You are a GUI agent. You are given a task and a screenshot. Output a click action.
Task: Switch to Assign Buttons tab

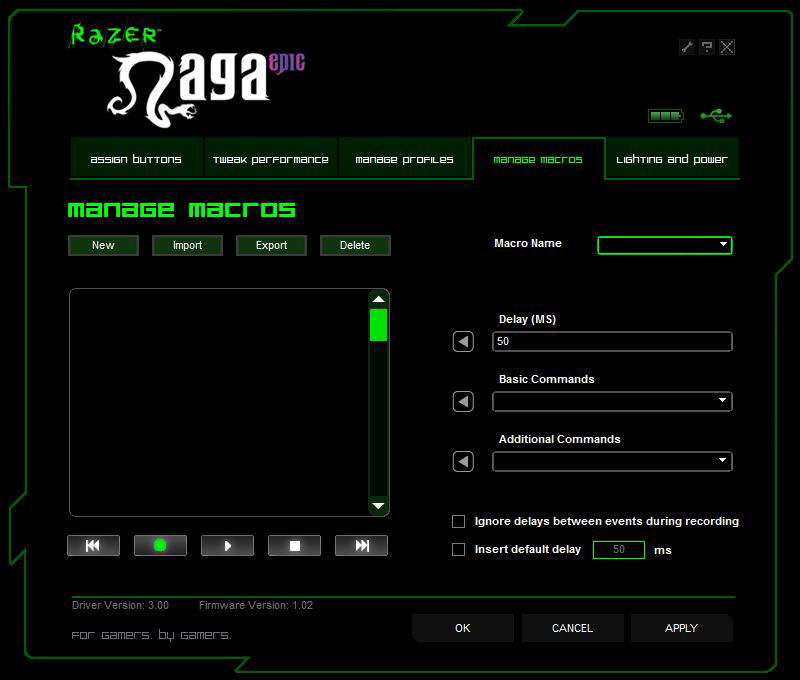point(136,159)
